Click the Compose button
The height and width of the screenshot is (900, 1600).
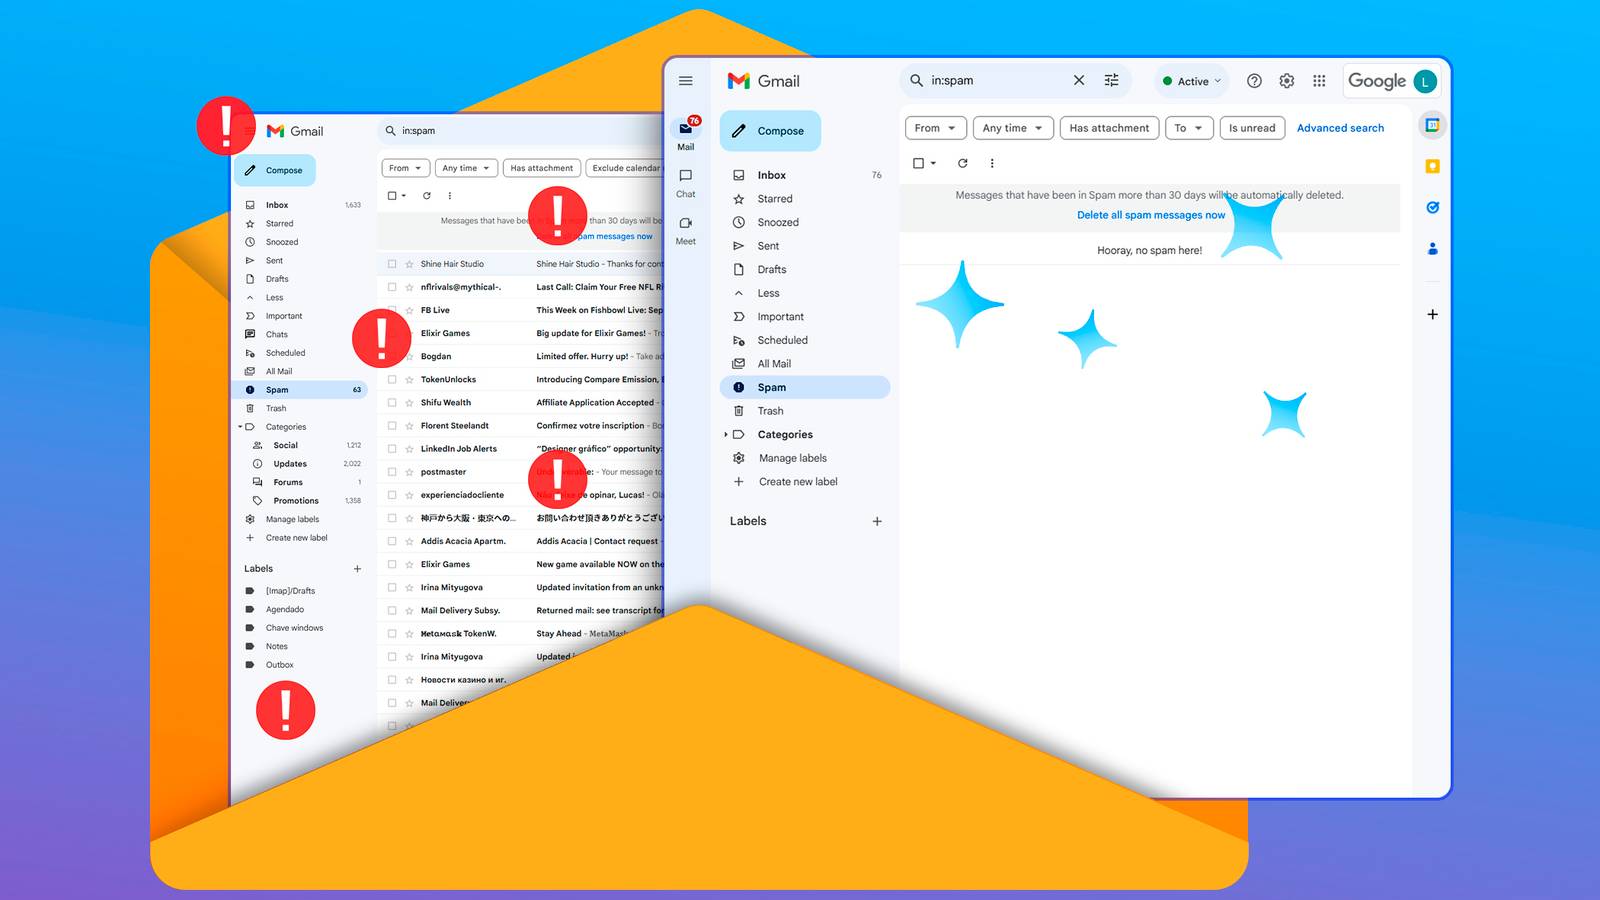coord(769,130)
